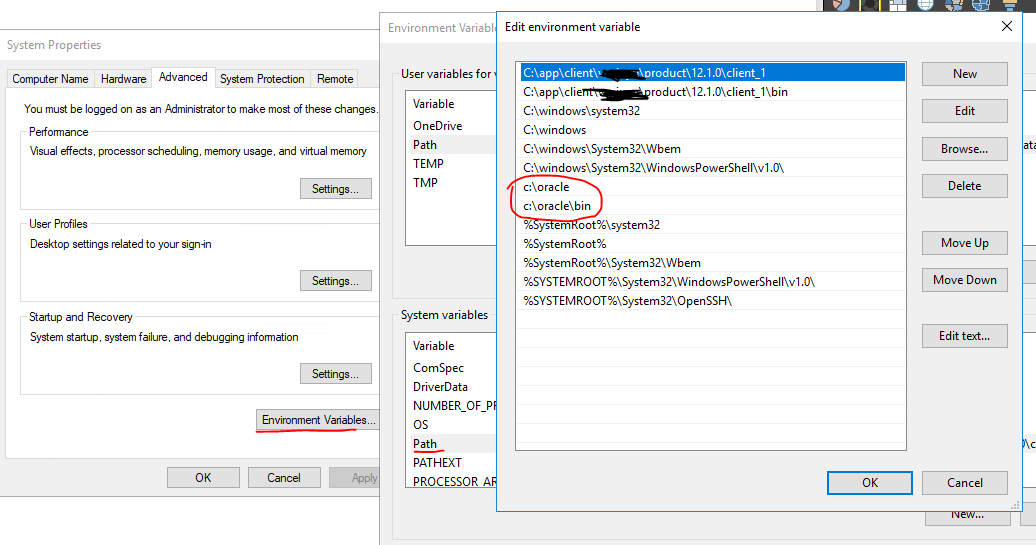
Task: Click the Move Down button
Action: (965, 280)
